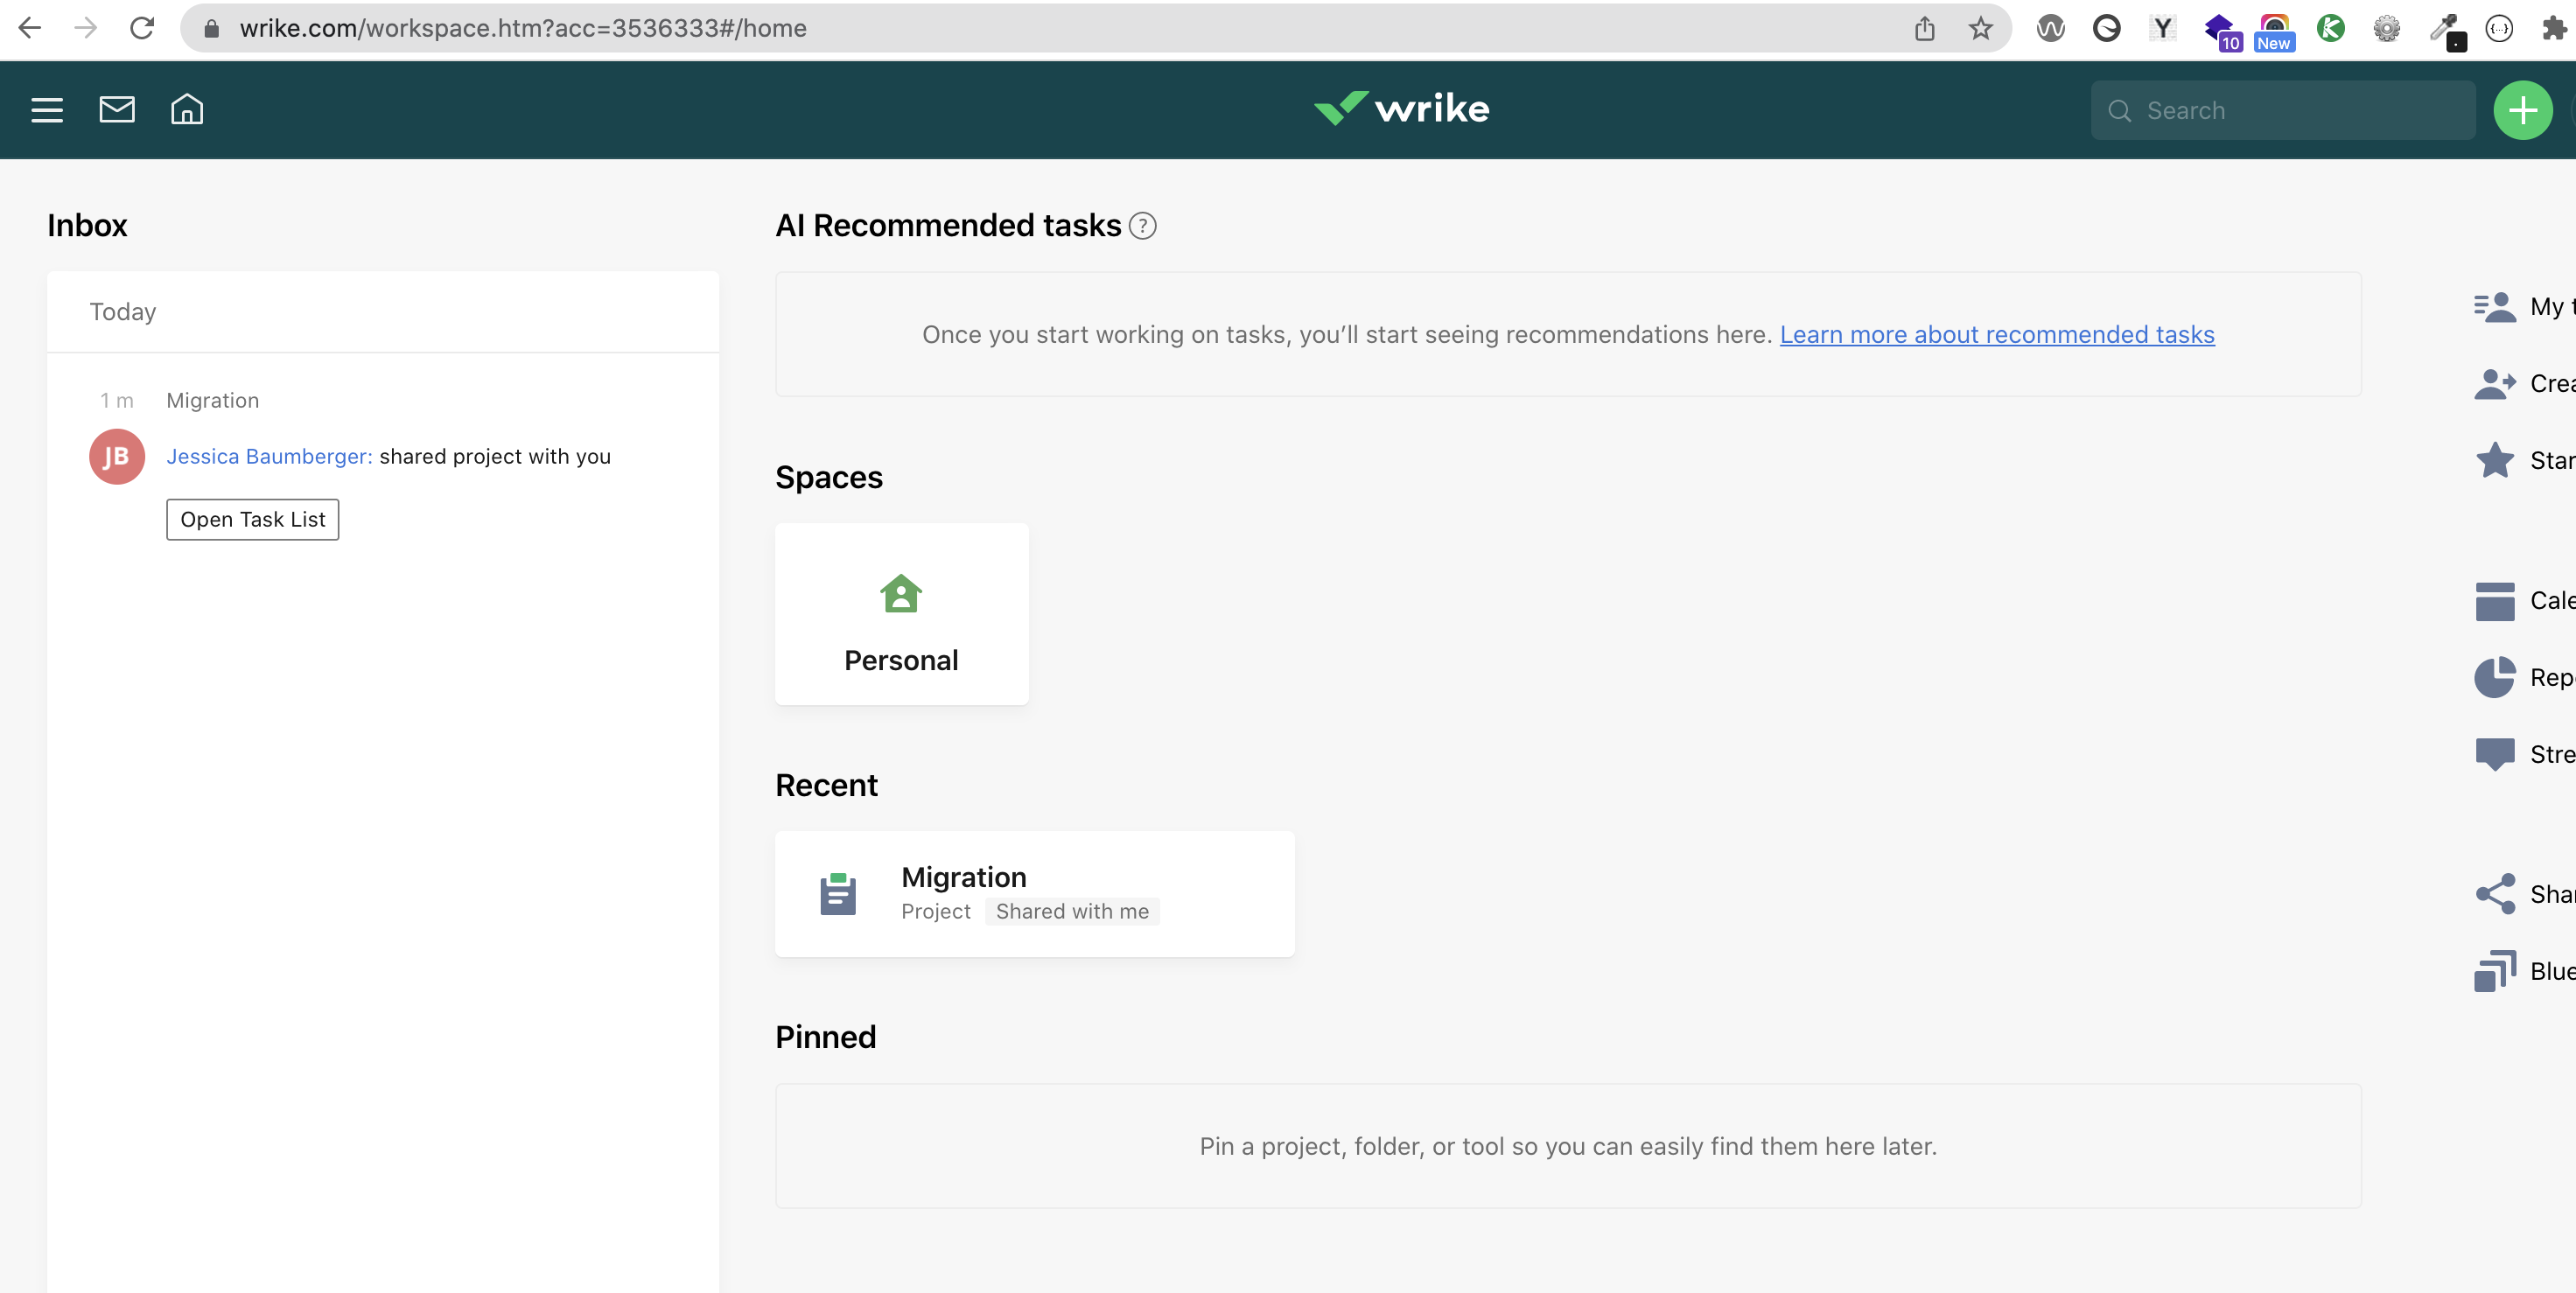Open My to-do sidebar icon
The image size is (2576, 1293).
(x=2494, y=307)
